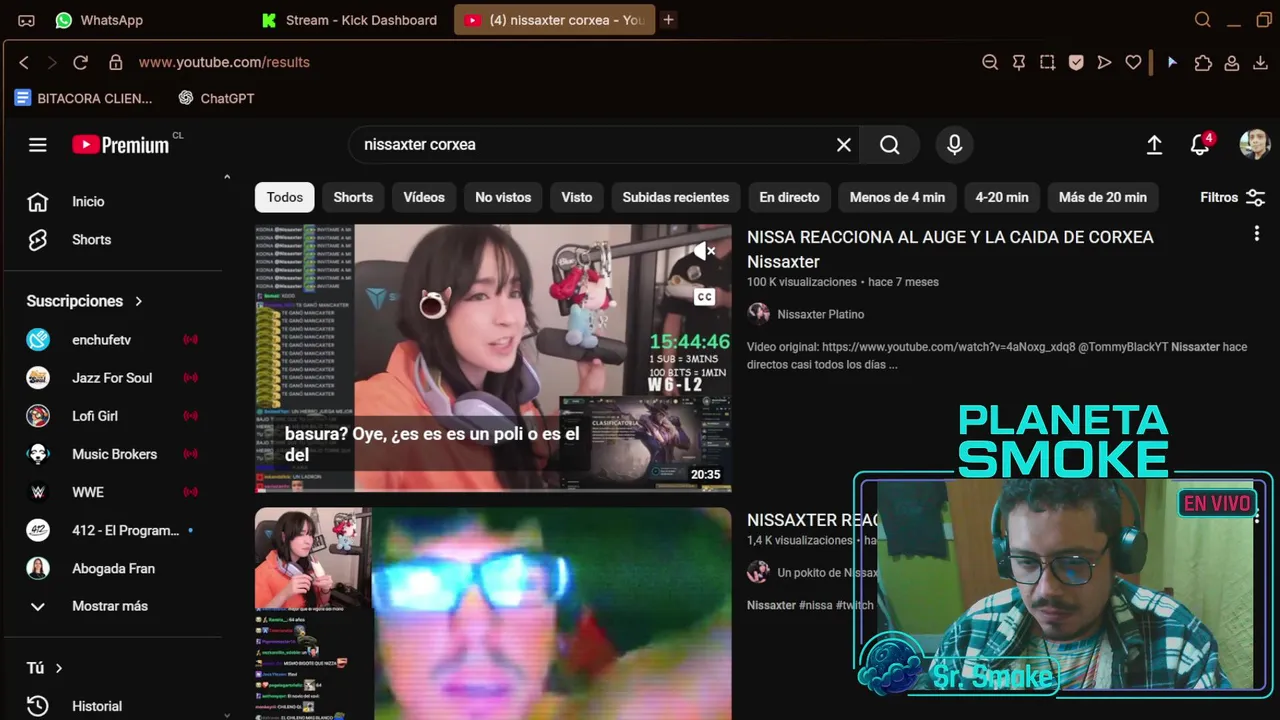Screen dimensions: 1280x720
Task: Open the ad-blocker shield icon
Action: (1076, 62)
